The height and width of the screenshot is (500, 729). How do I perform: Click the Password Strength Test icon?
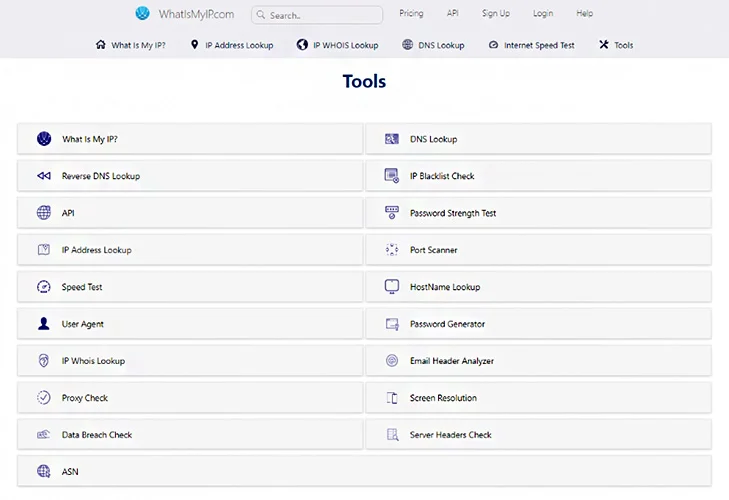[x=392, y=213]
